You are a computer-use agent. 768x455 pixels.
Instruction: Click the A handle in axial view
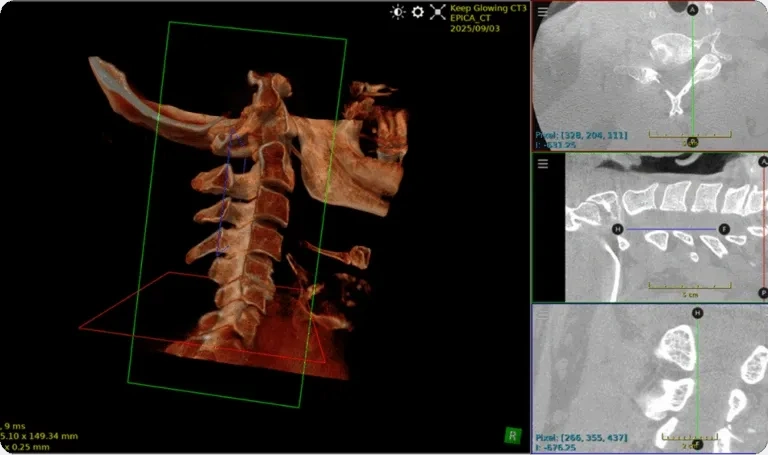tap(692, 9)
